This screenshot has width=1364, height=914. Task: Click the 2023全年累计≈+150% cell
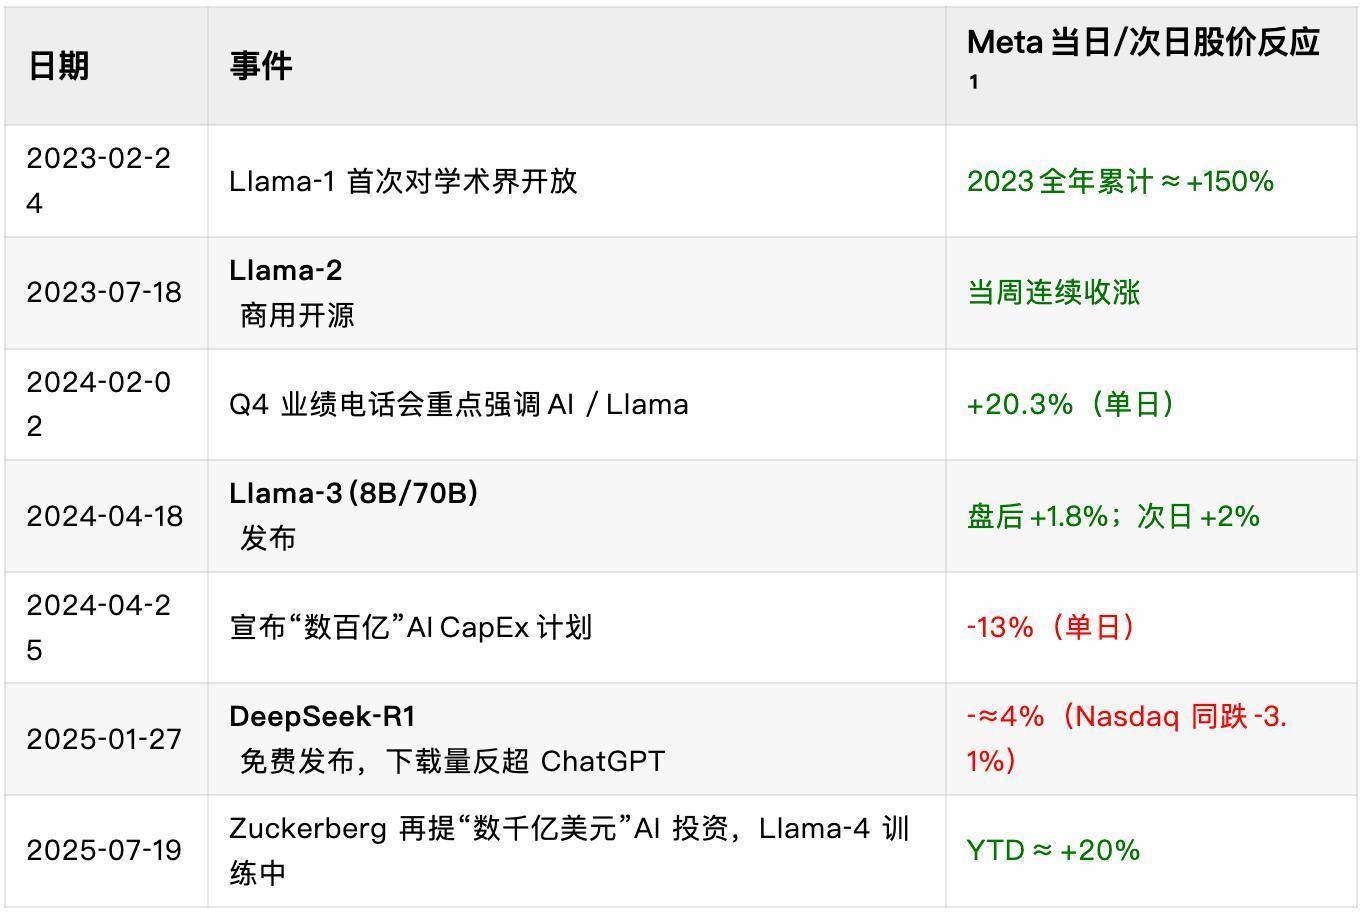[1120, 181]
